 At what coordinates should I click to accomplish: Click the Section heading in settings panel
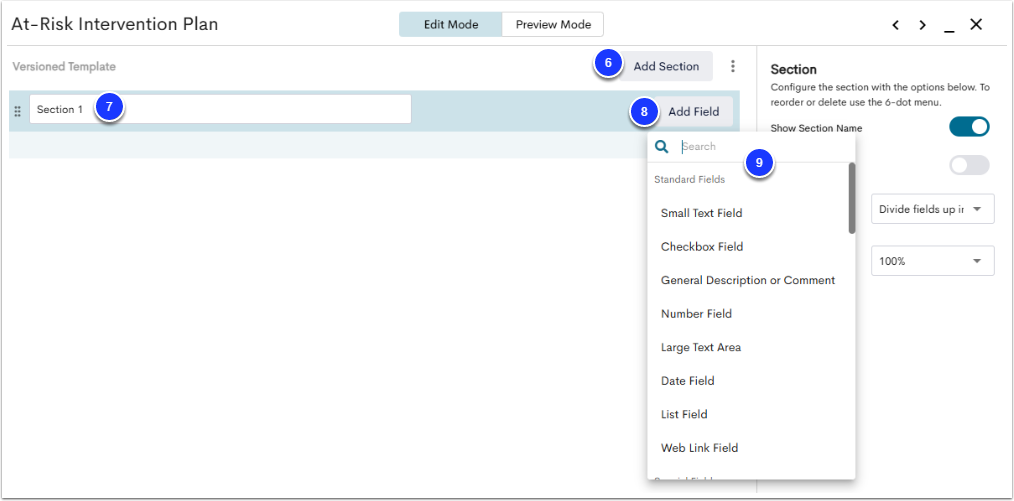coord(793,69)
